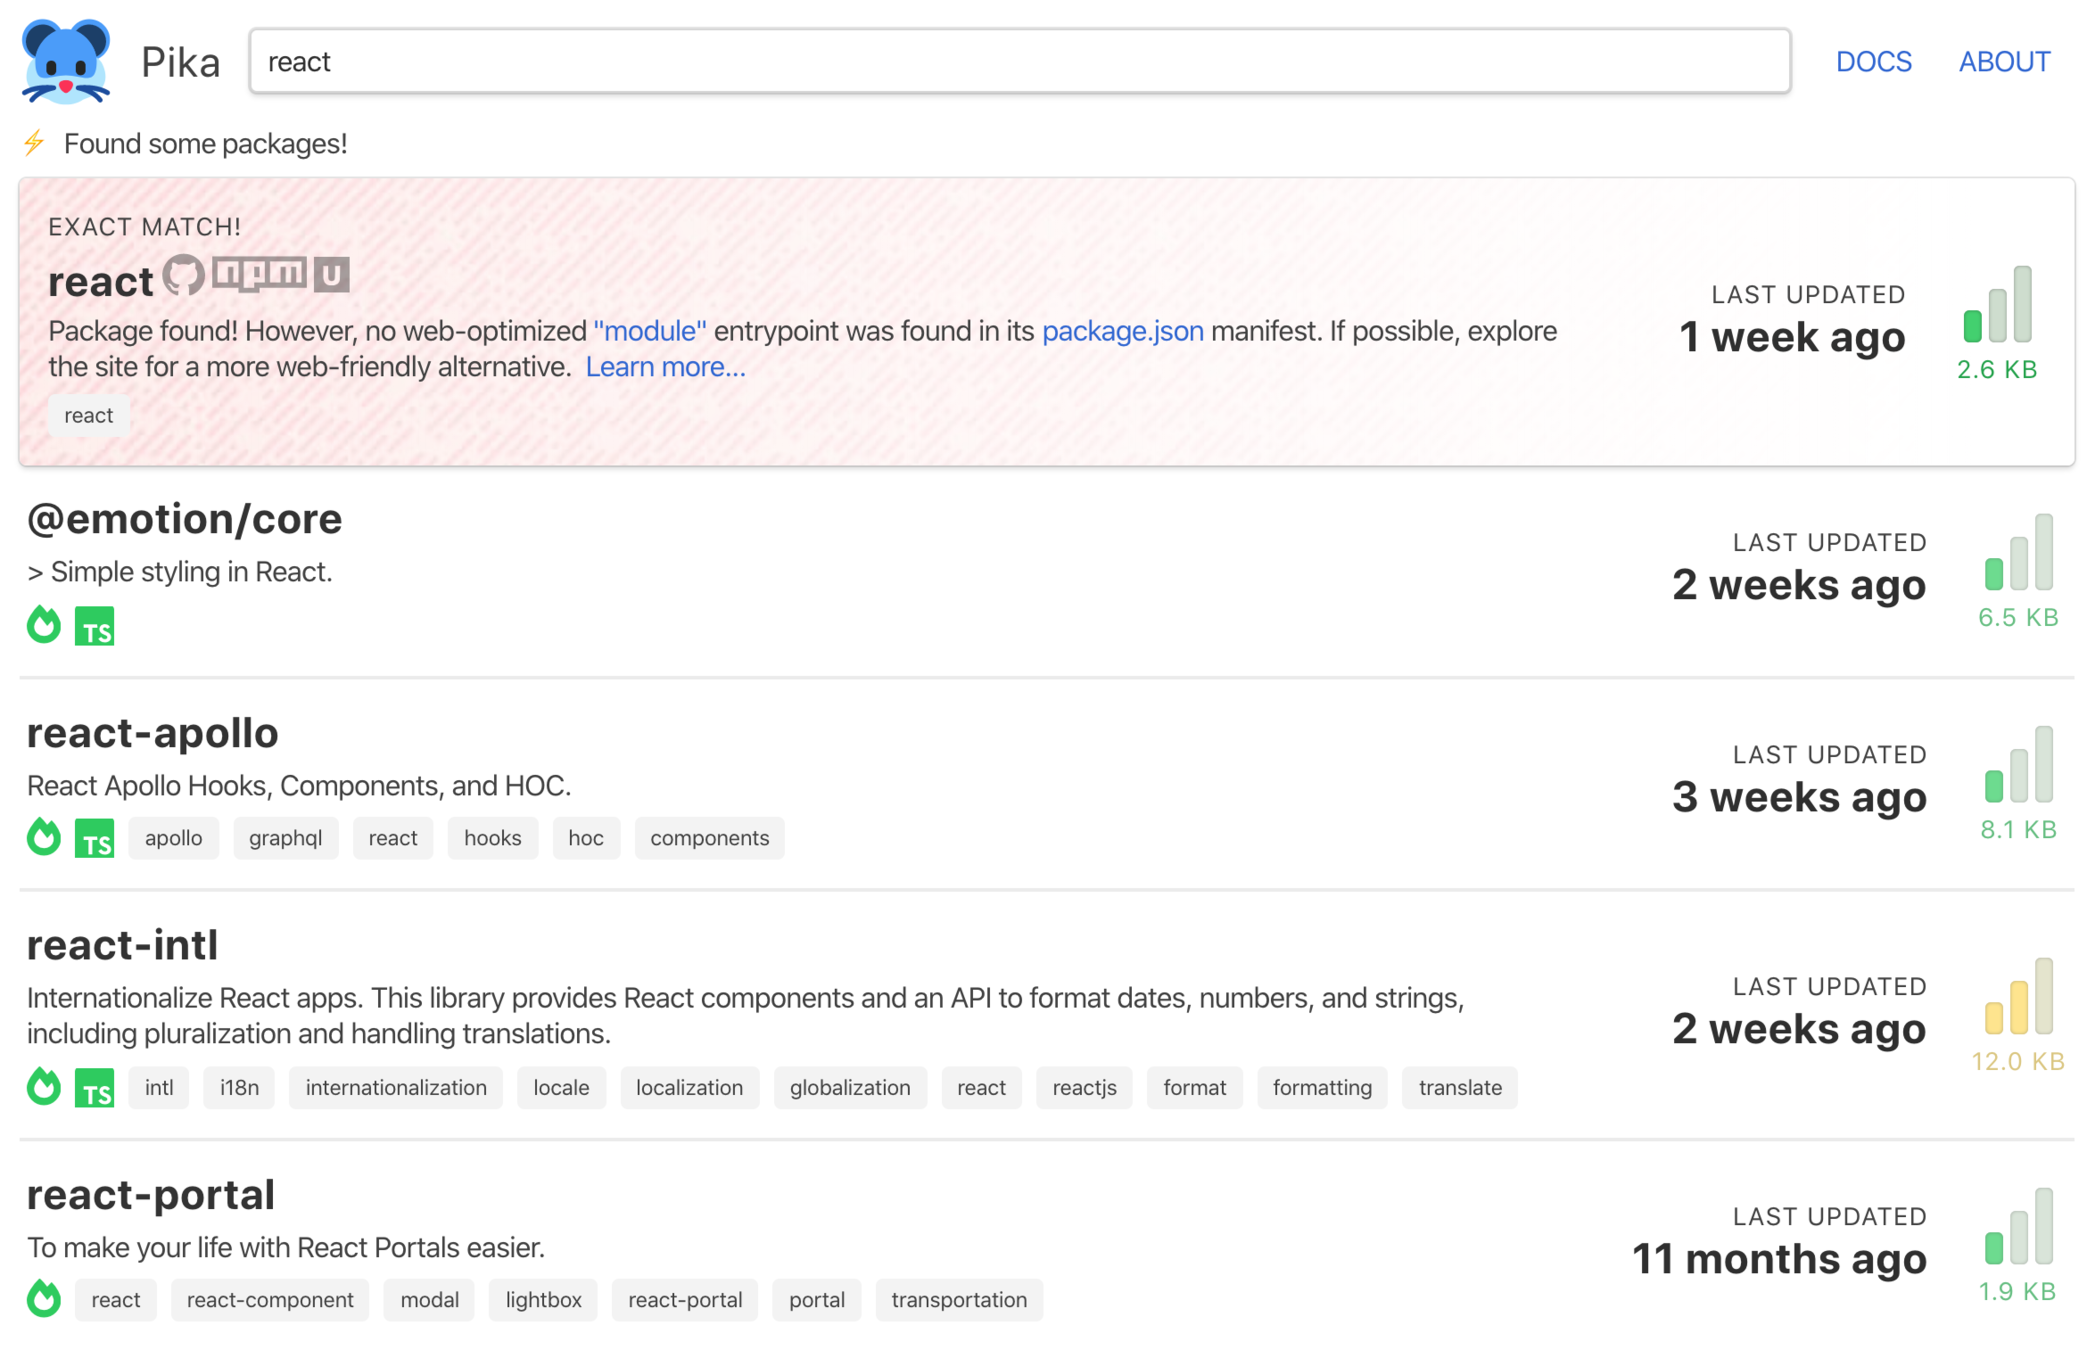
Task: Click the "module" entrypoint link
Action: 650,331
